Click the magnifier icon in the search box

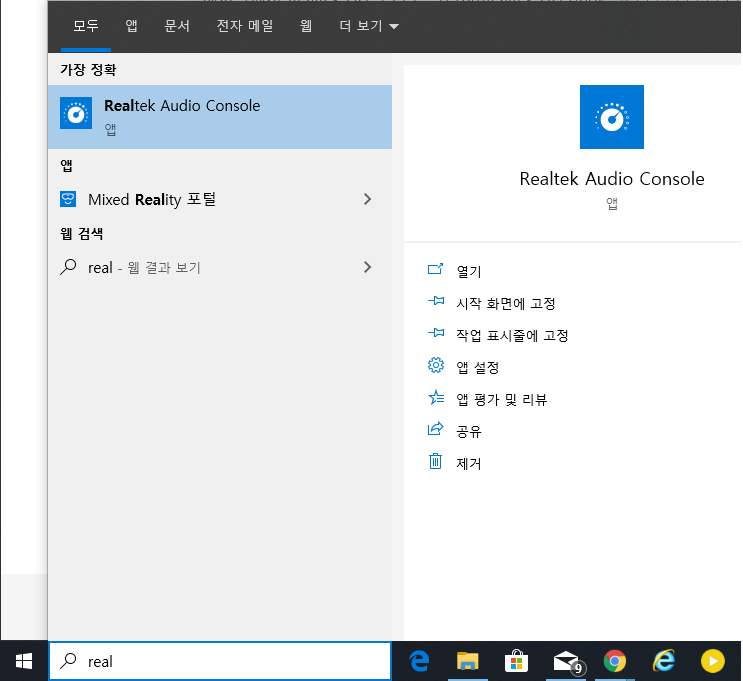68,661
